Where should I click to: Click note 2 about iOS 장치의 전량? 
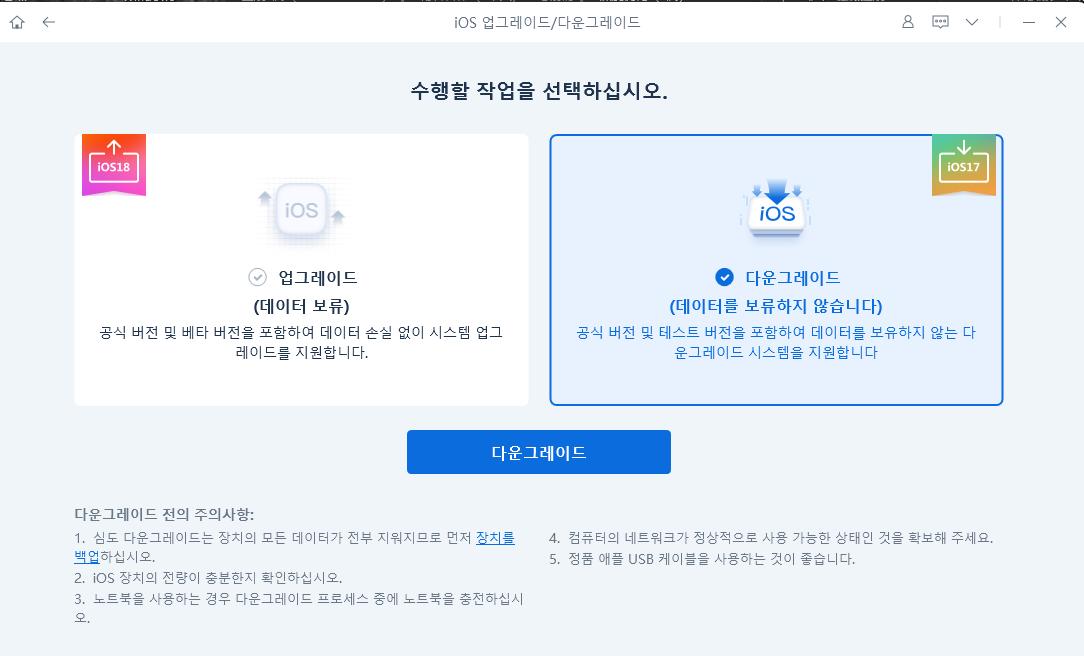pos(208,577)
